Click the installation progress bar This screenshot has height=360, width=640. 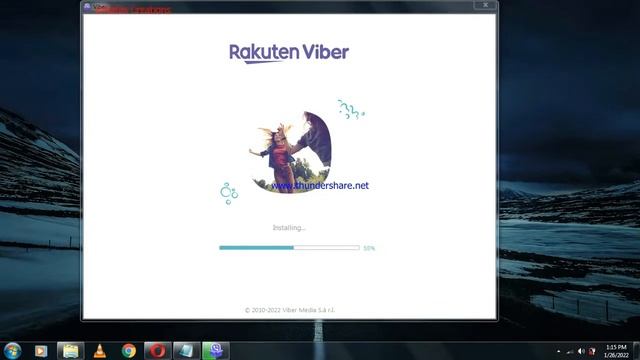pos(289,248)
